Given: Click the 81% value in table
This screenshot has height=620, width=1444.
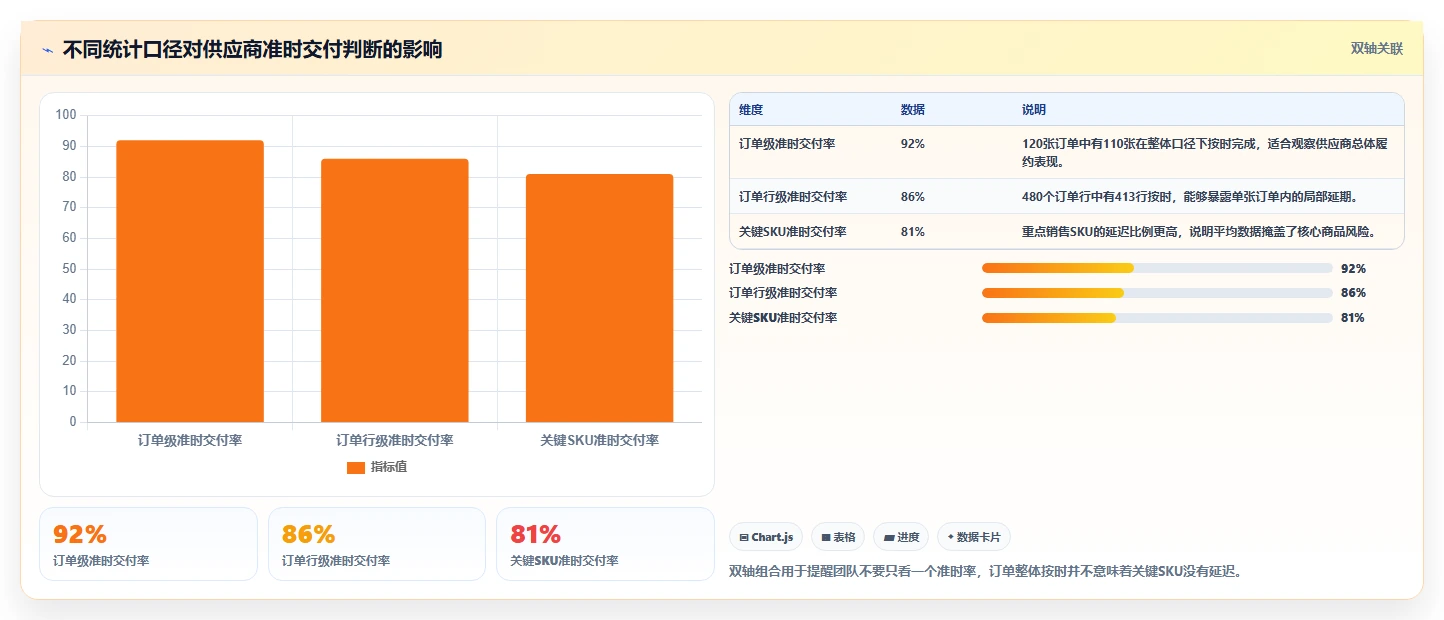Looking at the screenshot, I should [913, 232].
